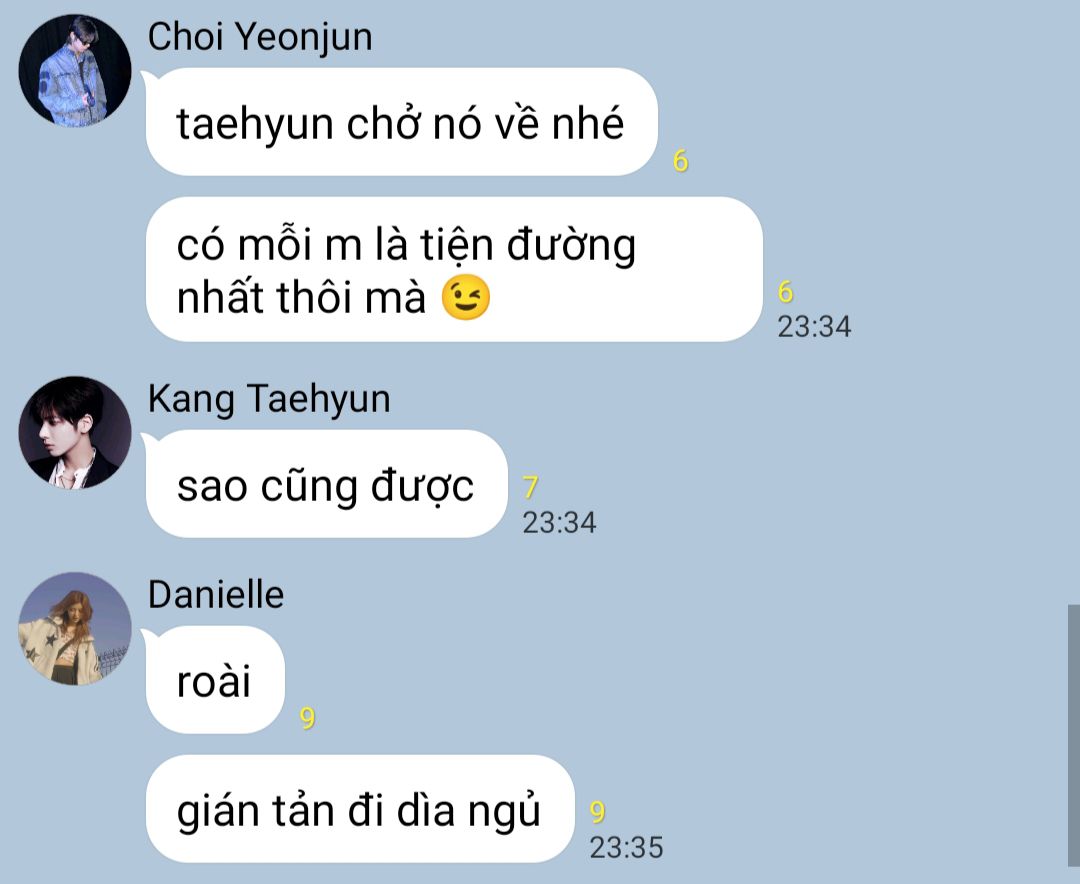Viewport: 1080px width, 884px height.
Task: Open Choi Yeonjun's profile picture
Action: tap(74, 70)
